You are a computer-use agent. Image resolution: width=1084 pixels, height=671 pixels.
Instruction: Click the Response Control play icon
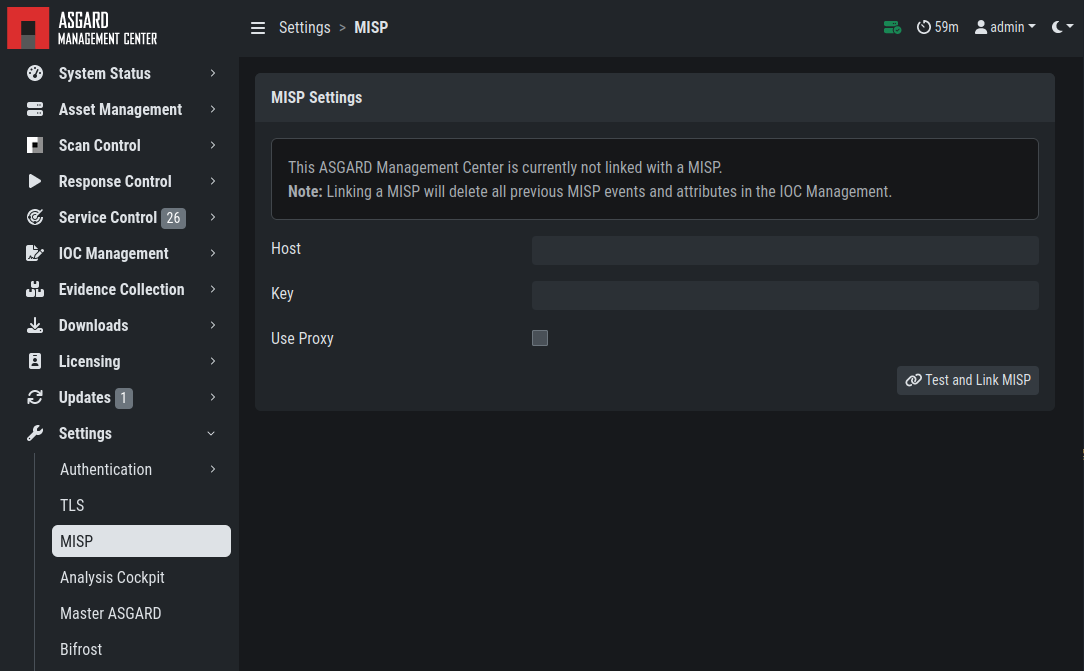pyautogui.click(x=35, y=181)
